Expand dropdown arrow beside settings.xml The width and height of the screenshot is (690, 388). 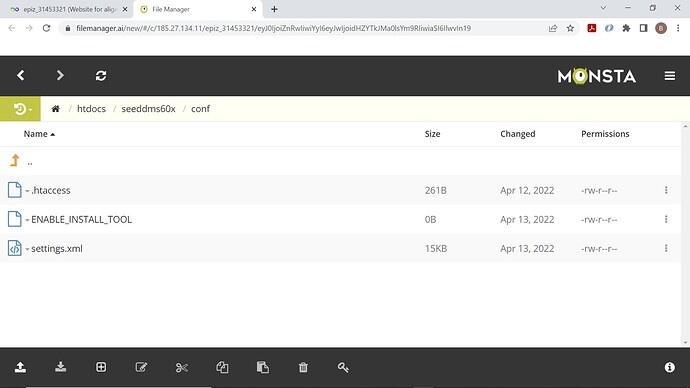coord(27,249)
